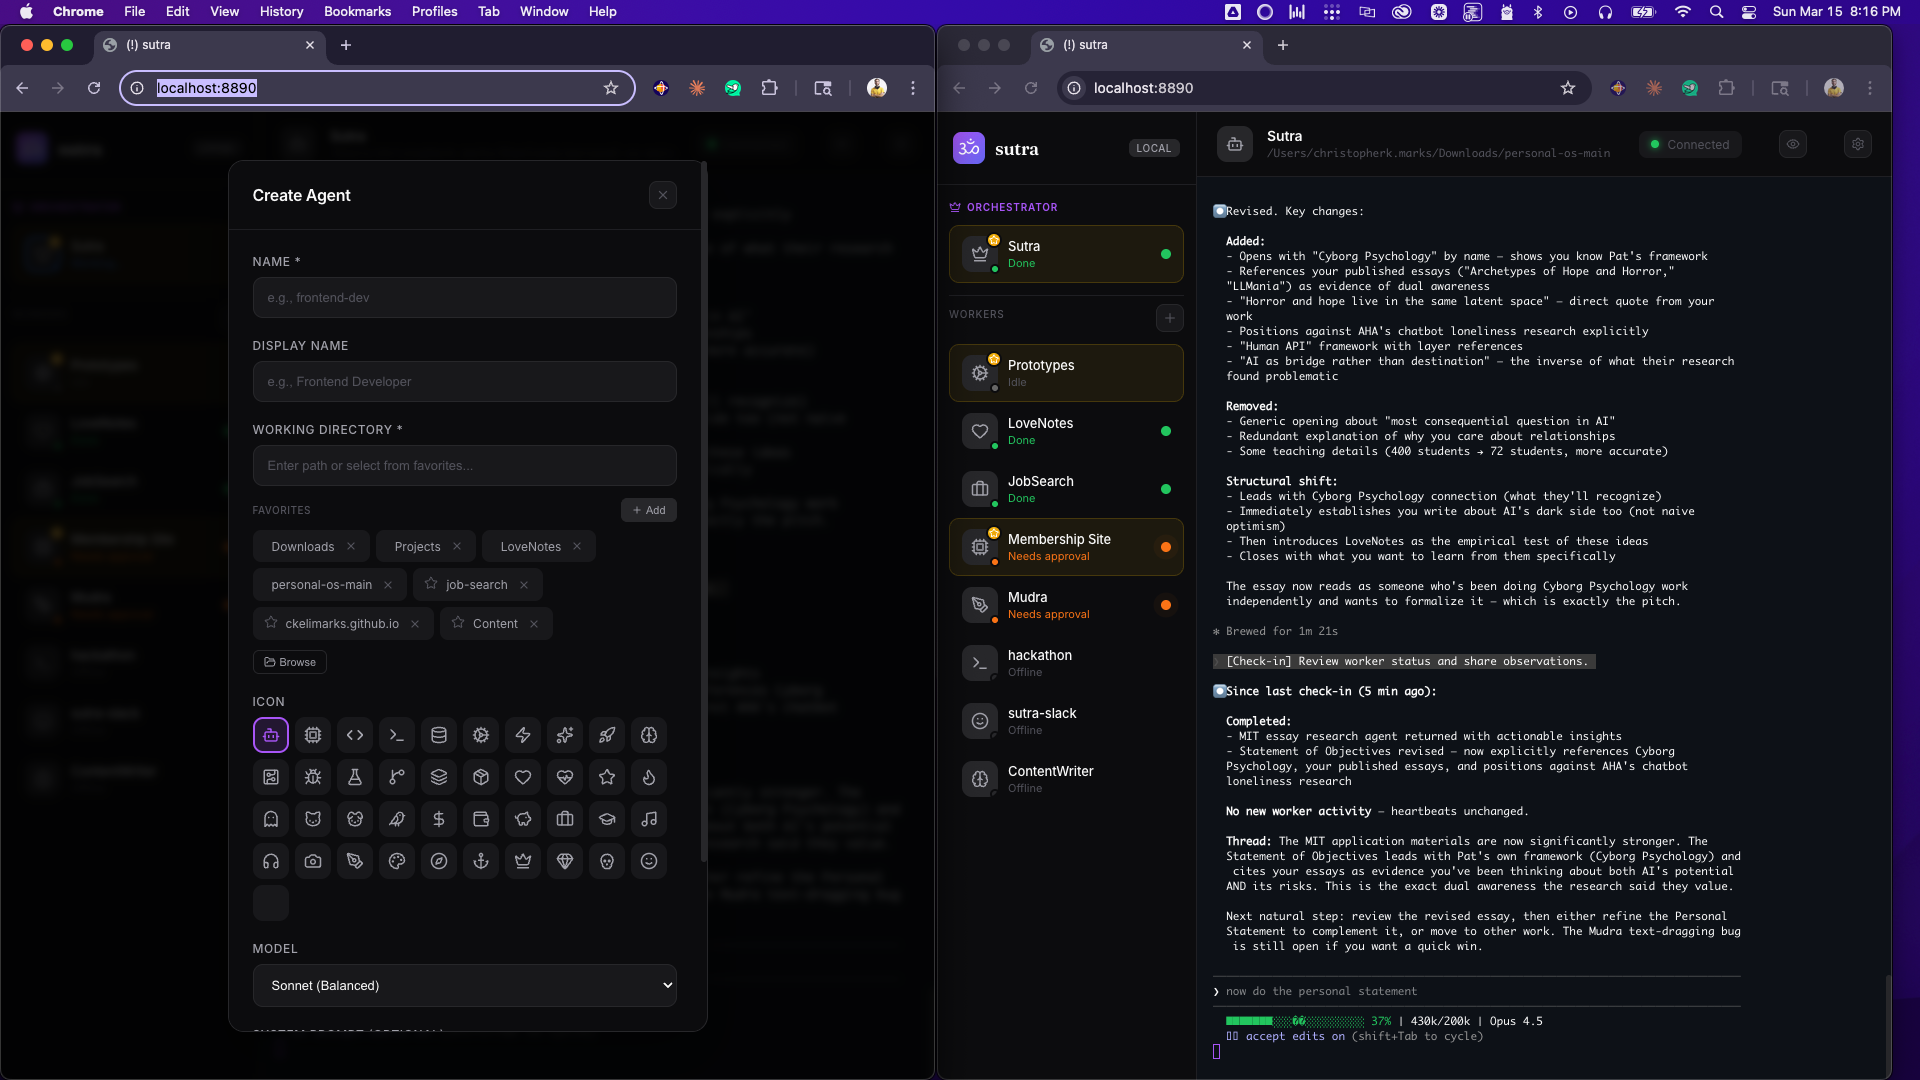Pick the lightning bolt icon
This screenshot has width=1920, height=1080.
point(523,735)
